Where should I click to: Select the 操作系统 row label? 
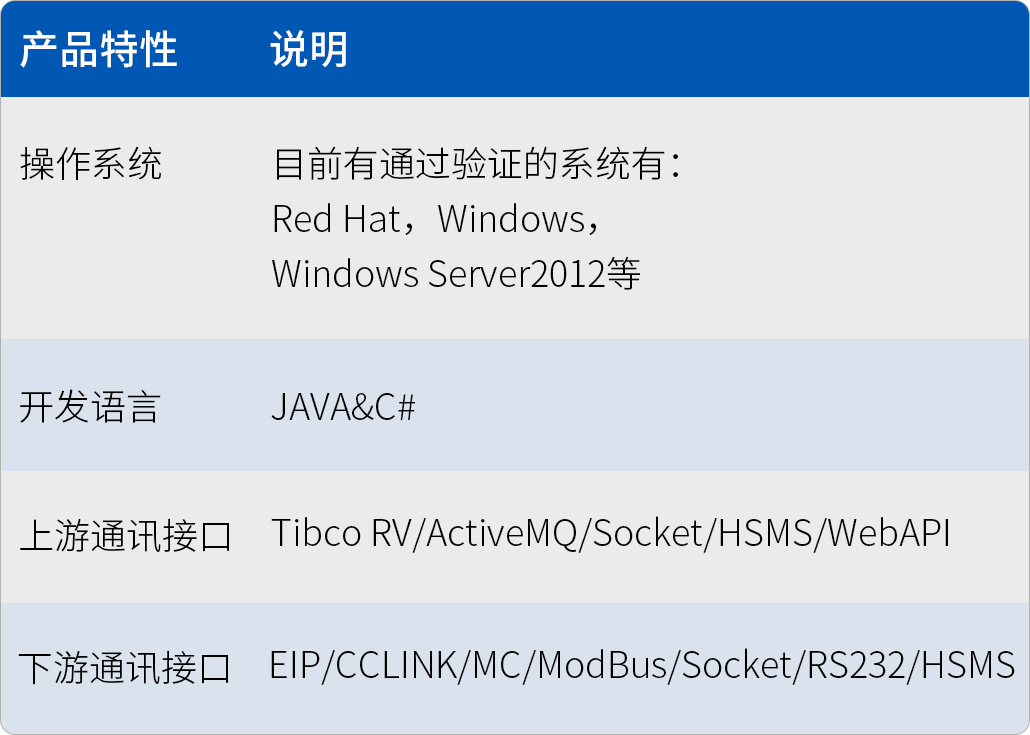pos(90,165)
